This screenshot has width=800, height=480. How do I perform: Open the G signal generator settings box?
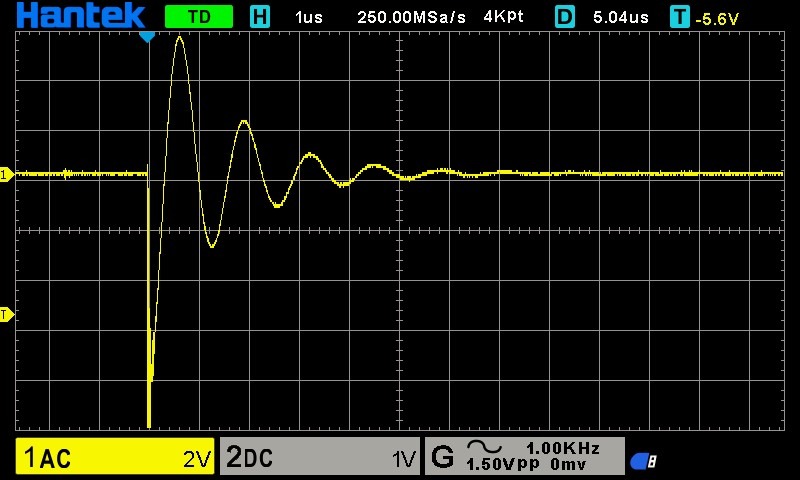524,456
